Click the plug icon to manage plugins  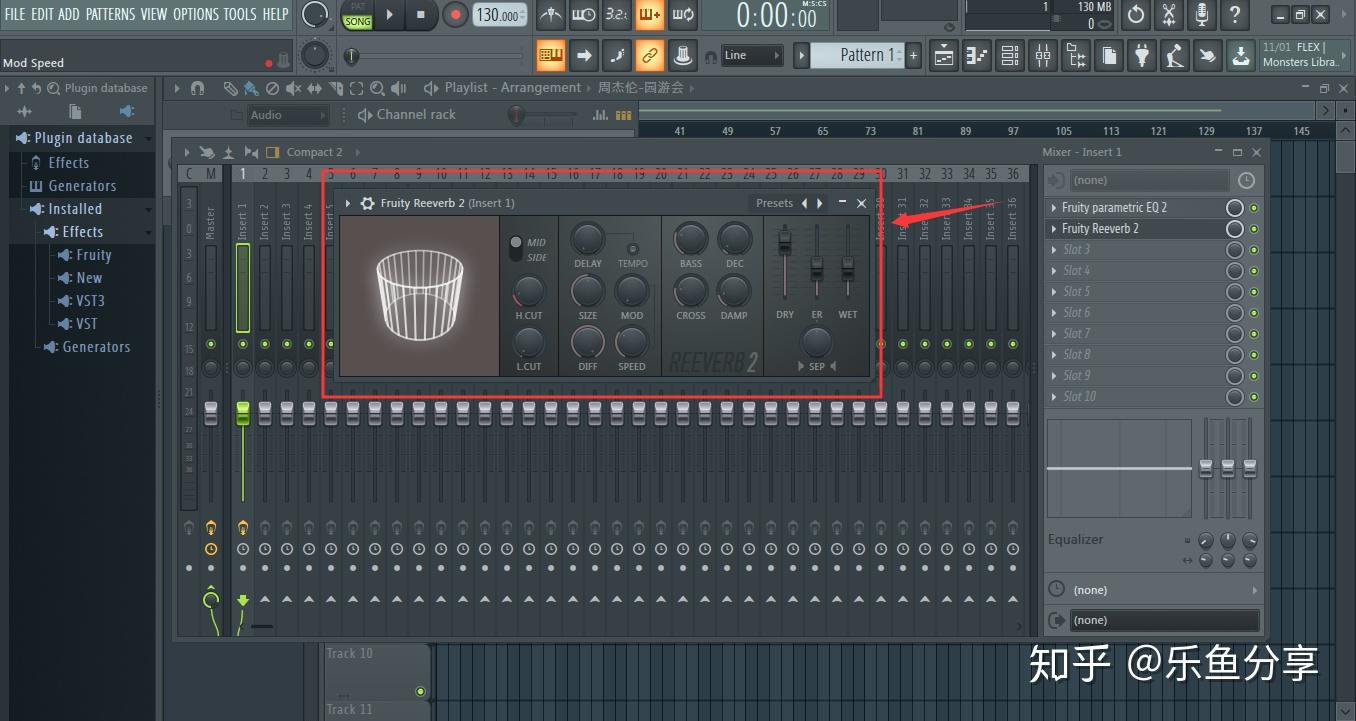click(x=1142, y=56)
